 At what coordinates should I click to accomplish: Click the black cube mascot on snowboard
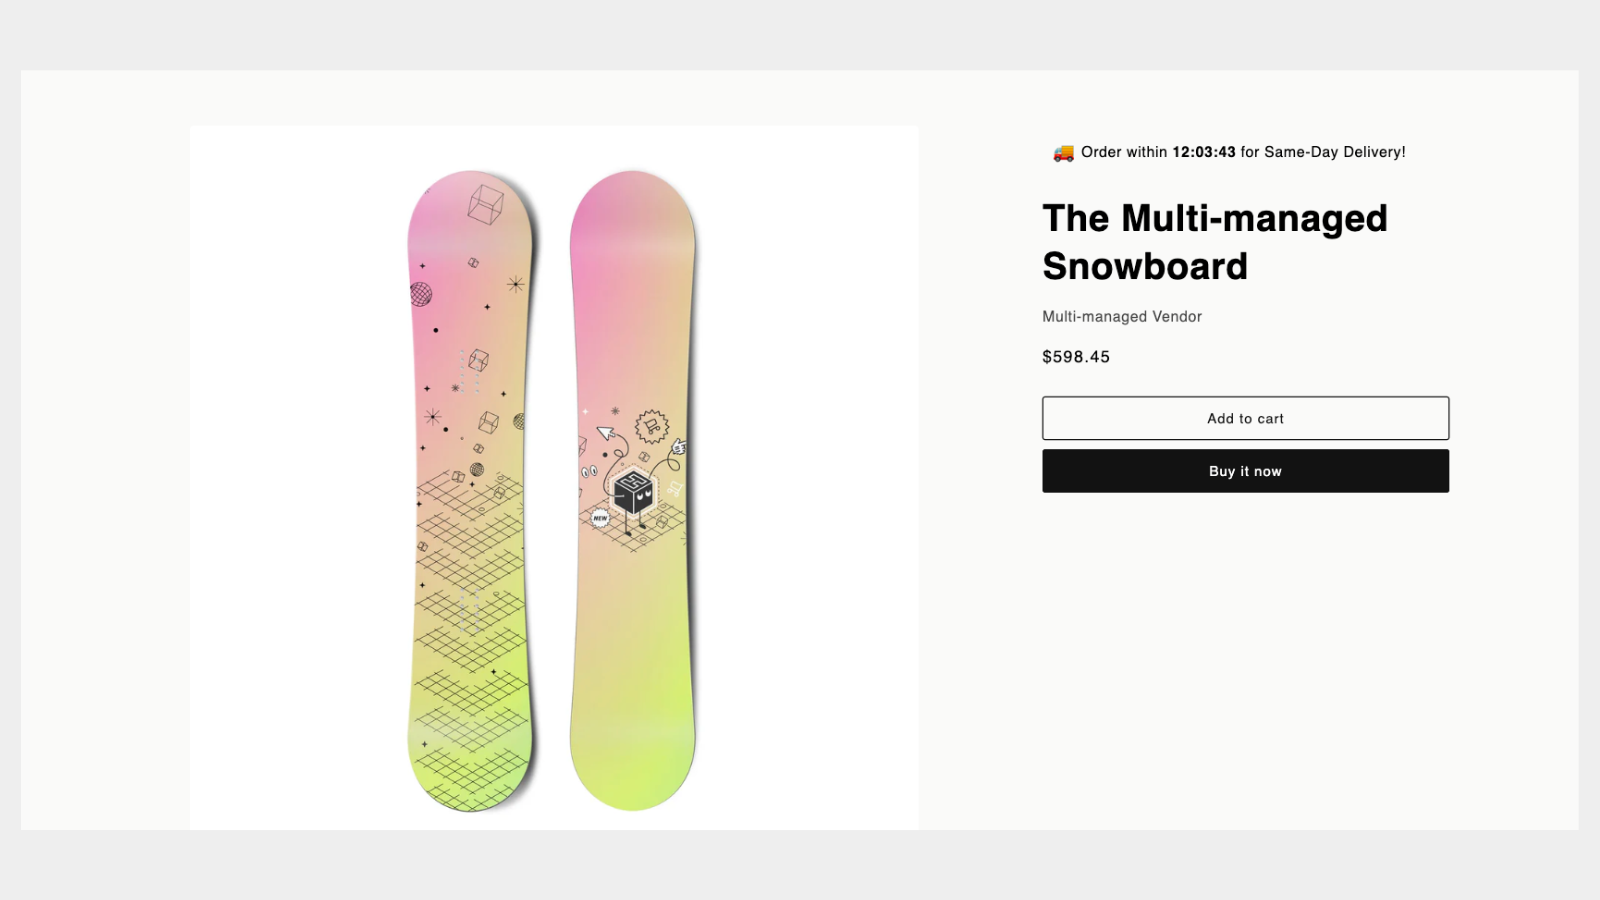click(634, 490)
